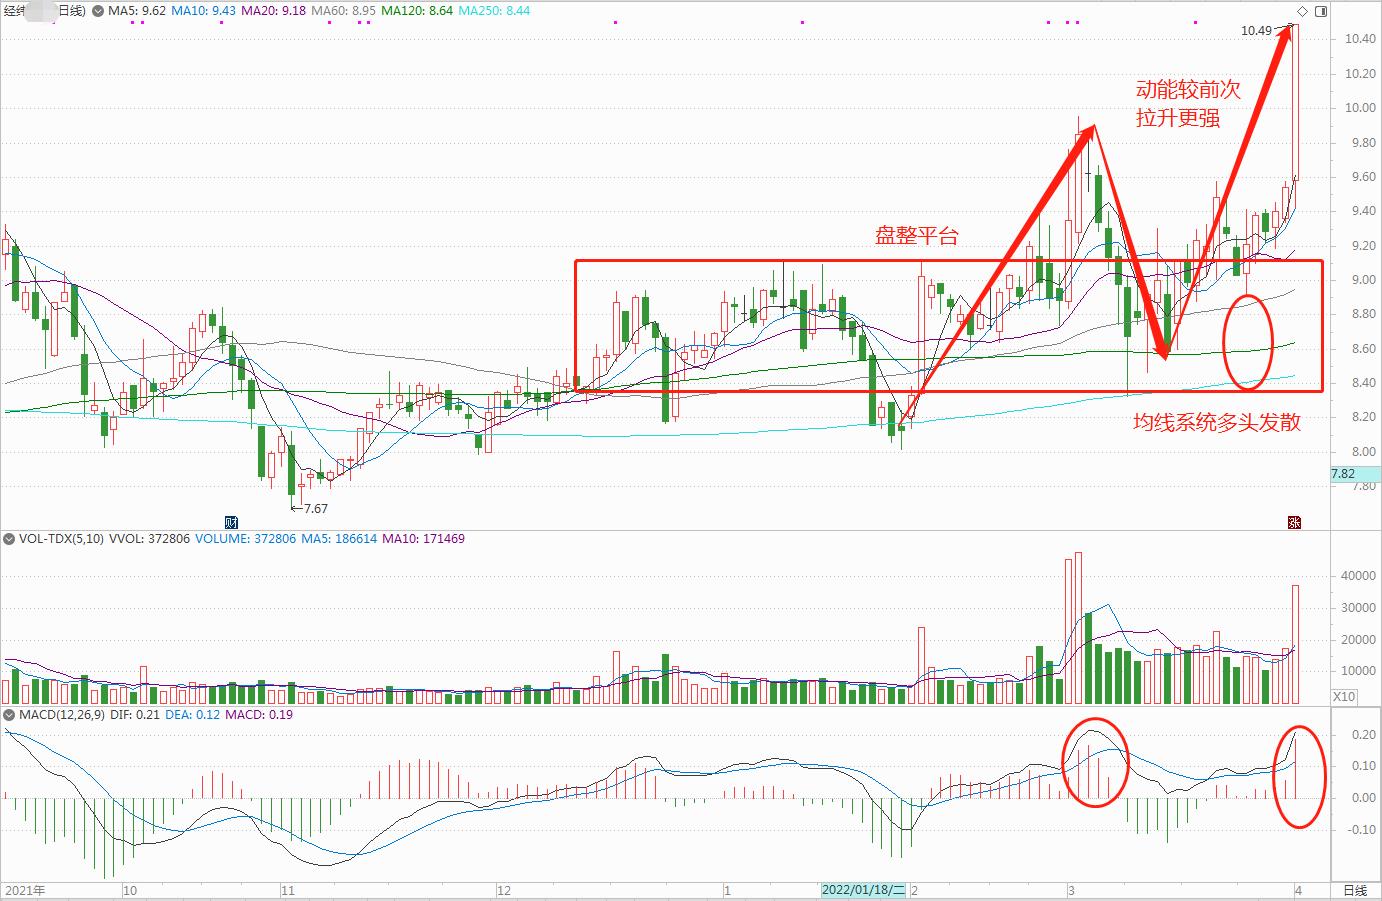Image resolution: width=1382 pixels, height=901 pixels.
Task: Click the 2022/01/18/二 date marker on timeline
Action: click(x=864, y=890)
